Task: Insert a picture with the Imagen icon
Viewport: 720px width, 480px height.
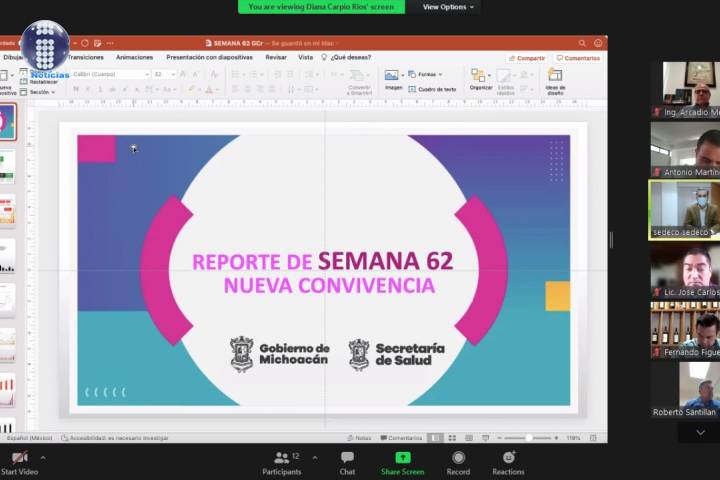Action: click(393, 78)
